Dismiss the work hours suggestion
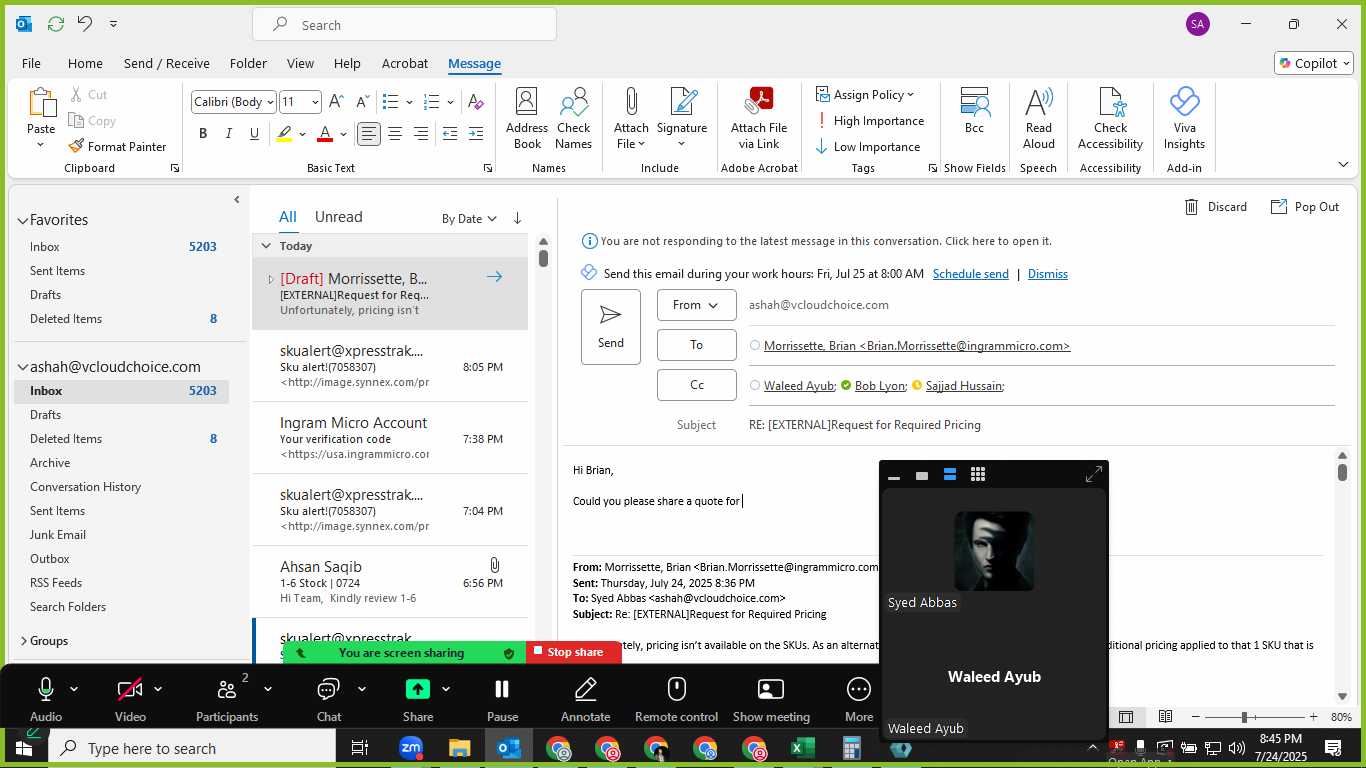The height and width of the screenshot is (768, 1366). pyautogui.click(x=1047, y=274)
